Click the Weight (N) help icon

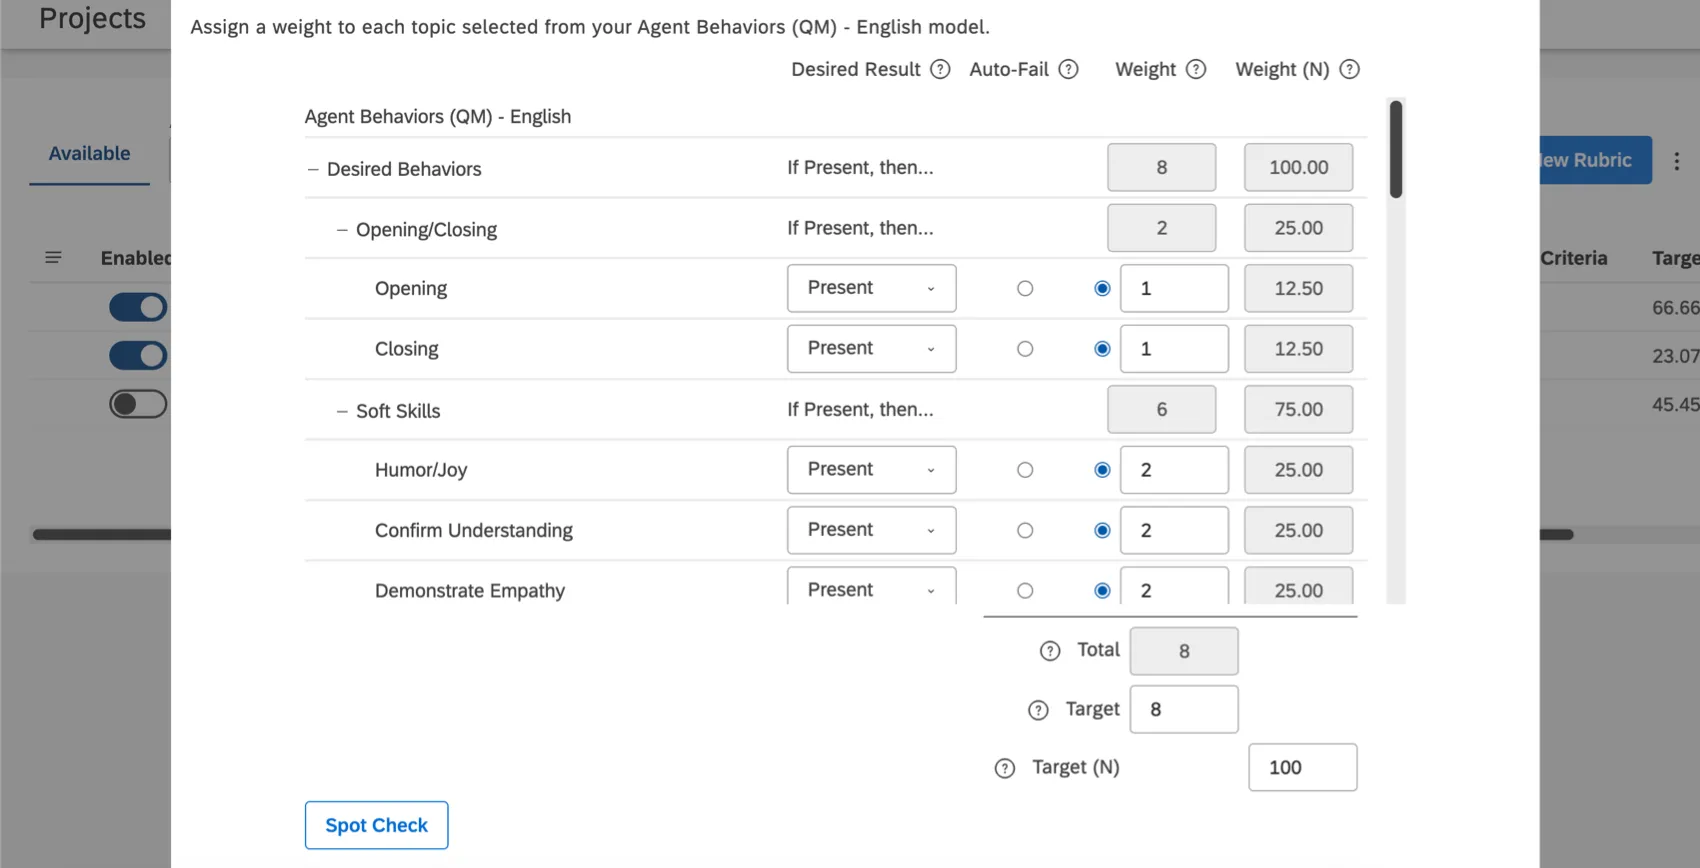click(x=1349, y=70)
